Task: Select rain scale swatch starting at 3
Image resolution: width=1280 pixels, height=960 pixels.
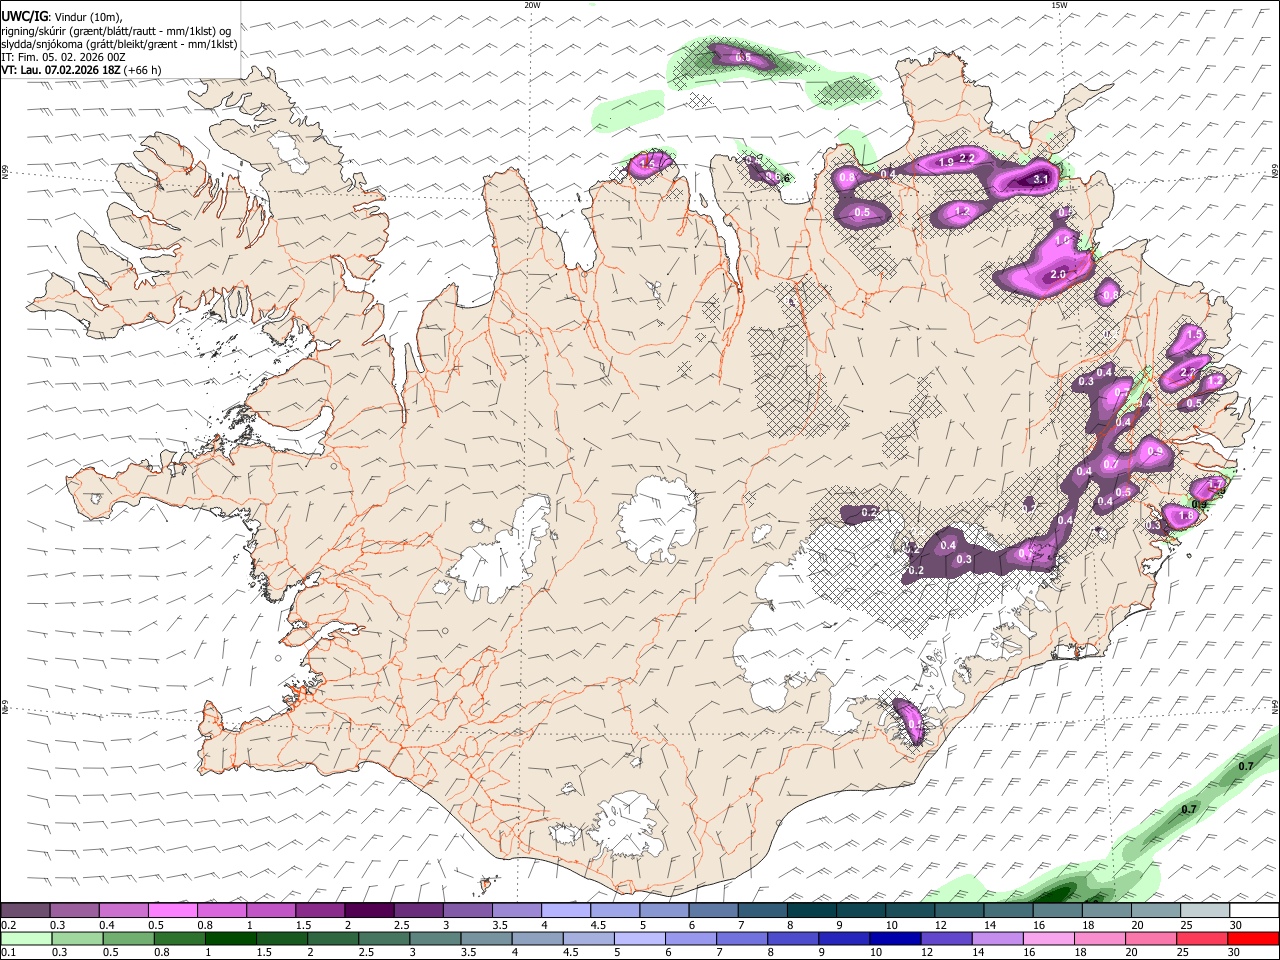Action: 435,938
